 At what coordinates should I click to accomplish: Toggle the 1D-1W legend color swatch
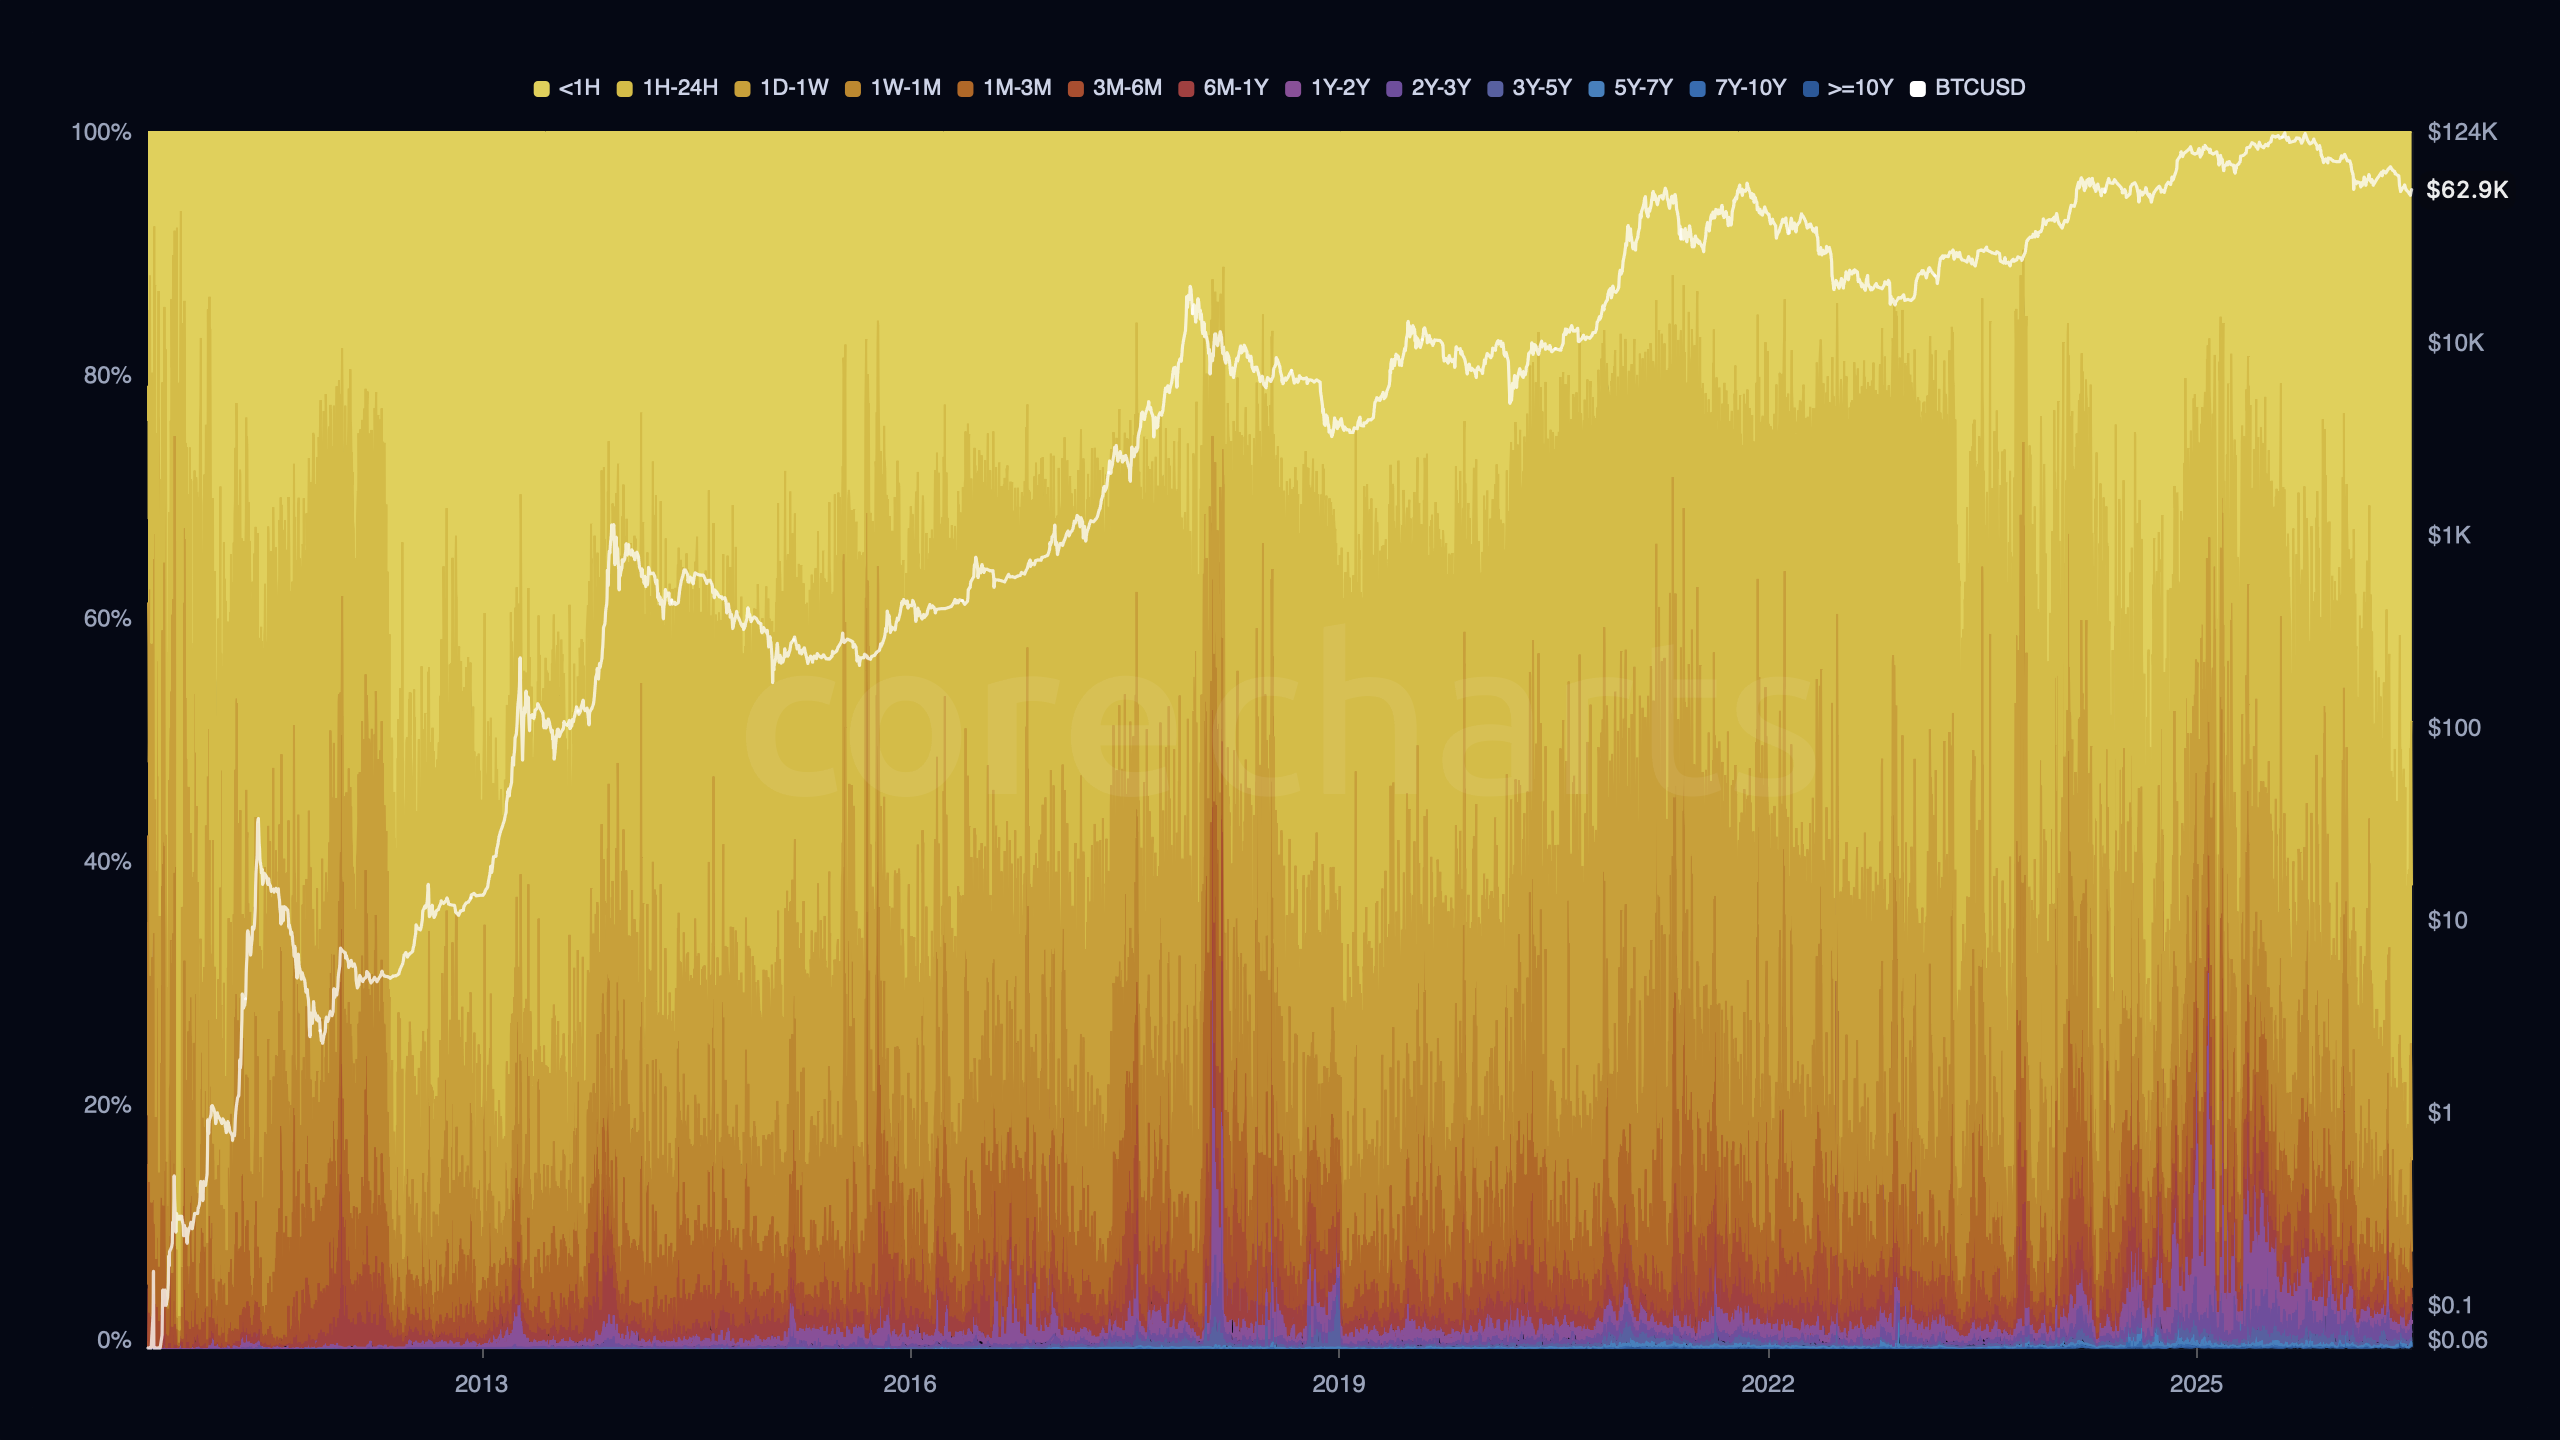pyautogui.click(x=743, y=88)
